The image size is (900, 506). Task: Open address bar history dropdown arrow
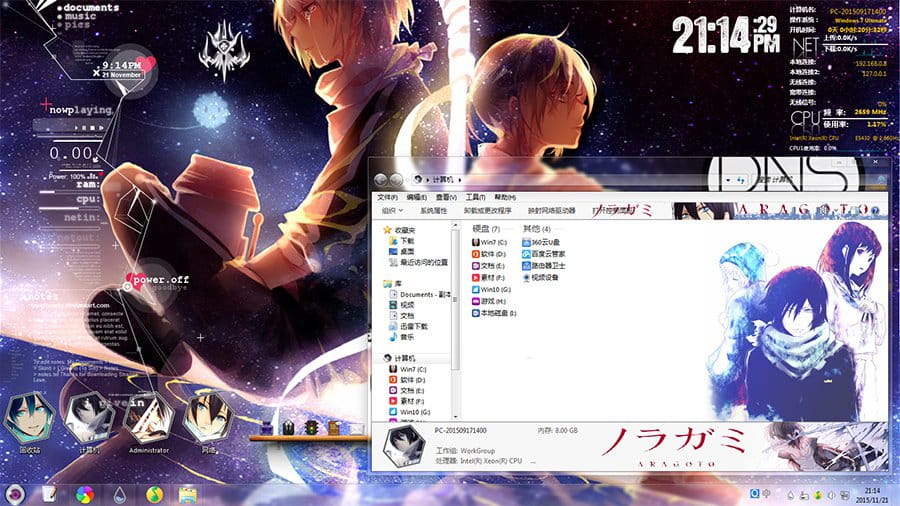728,180
